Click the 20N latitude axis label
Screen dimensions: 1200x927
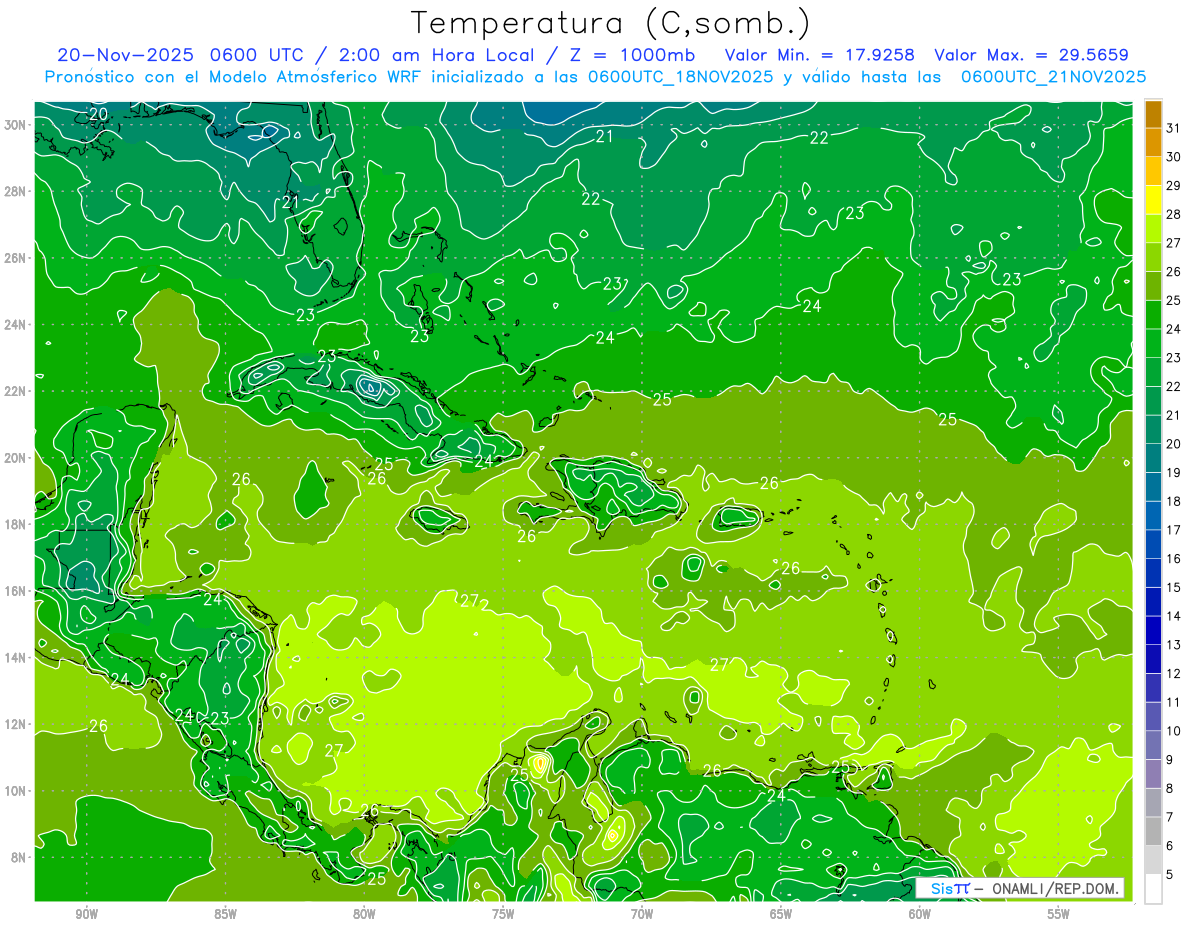[x=16, y=457]
